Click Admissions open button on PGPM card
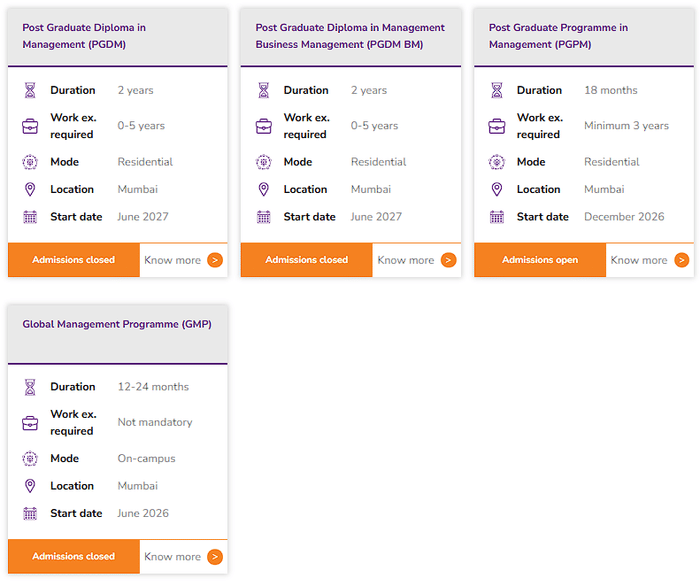Image resolution: width=700 pixels, height=586 pixels. coord(540,260)
